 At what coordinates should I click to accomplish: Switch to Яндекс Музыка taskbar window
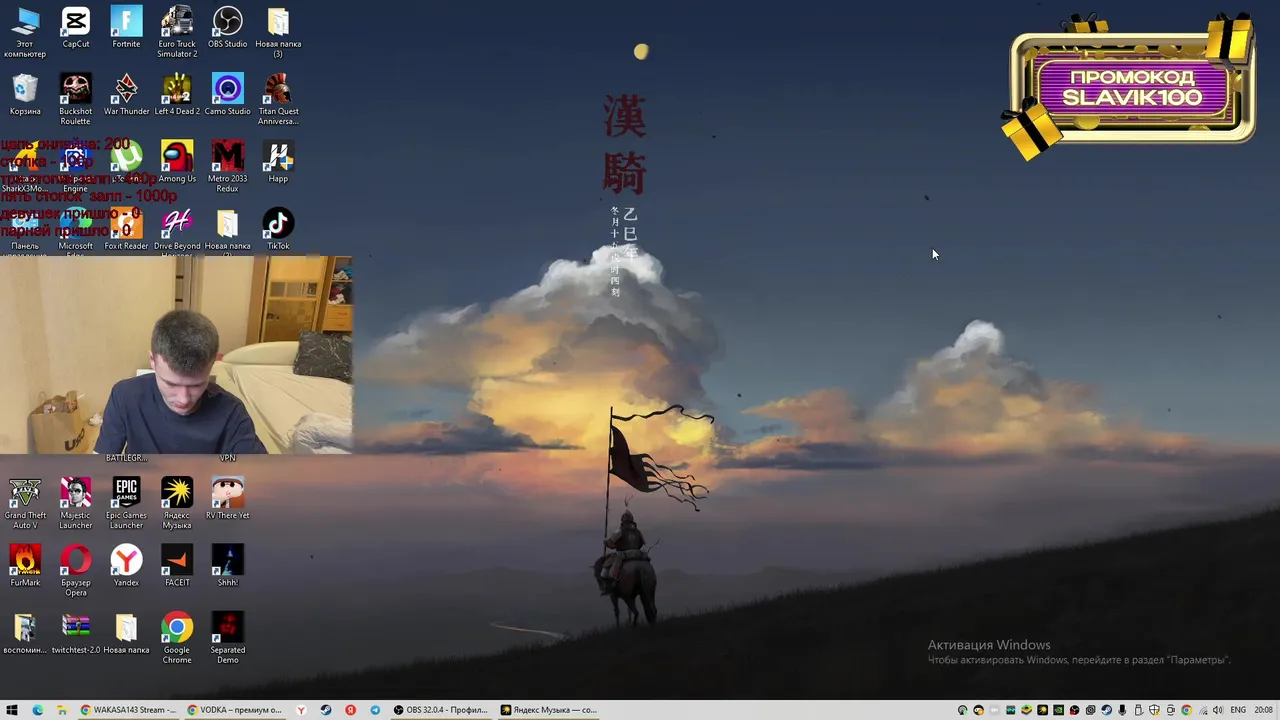tap(548, 710)
